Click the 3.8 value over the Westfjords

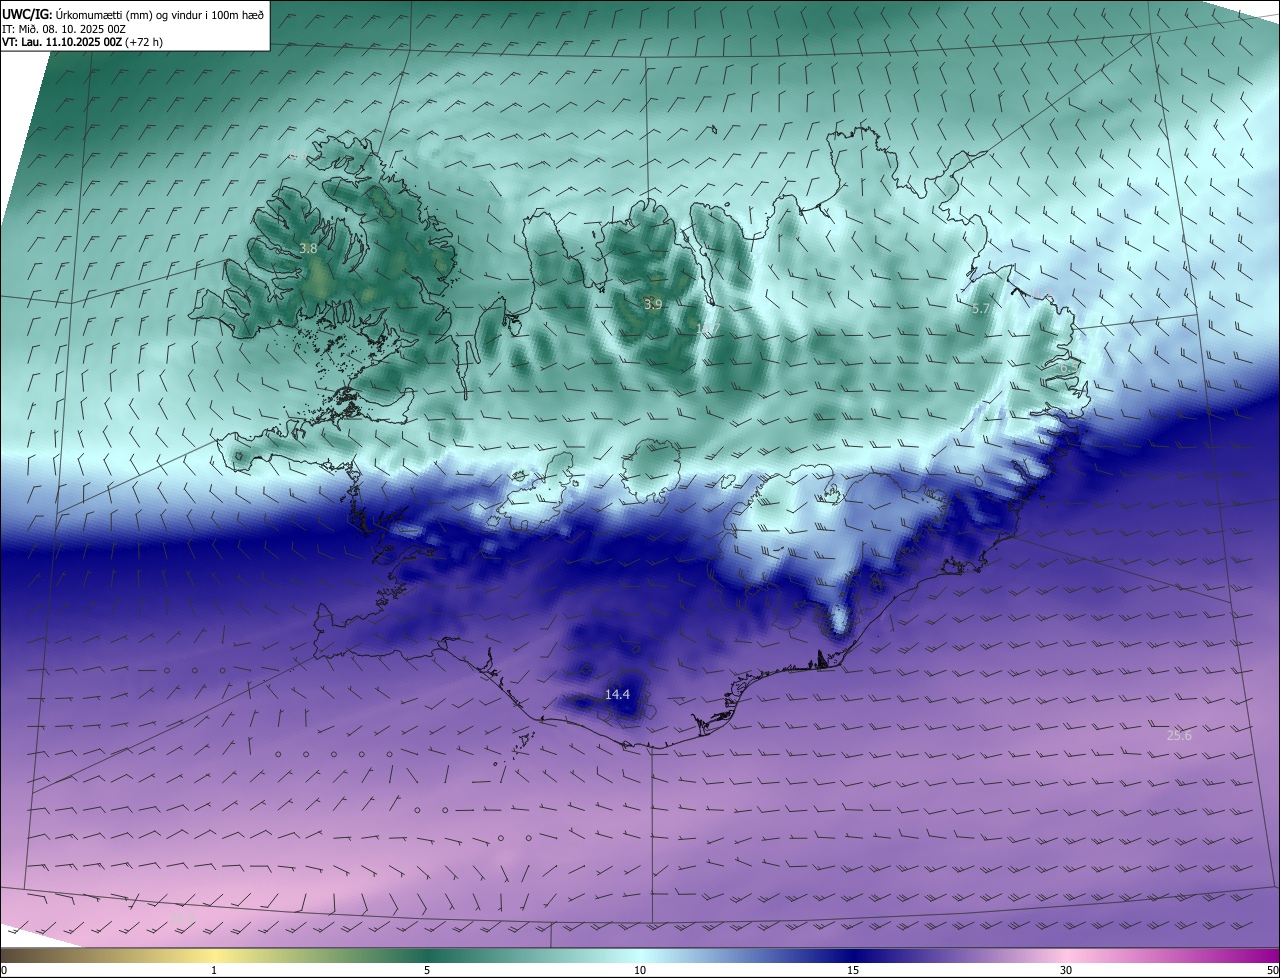click(308, 248)
